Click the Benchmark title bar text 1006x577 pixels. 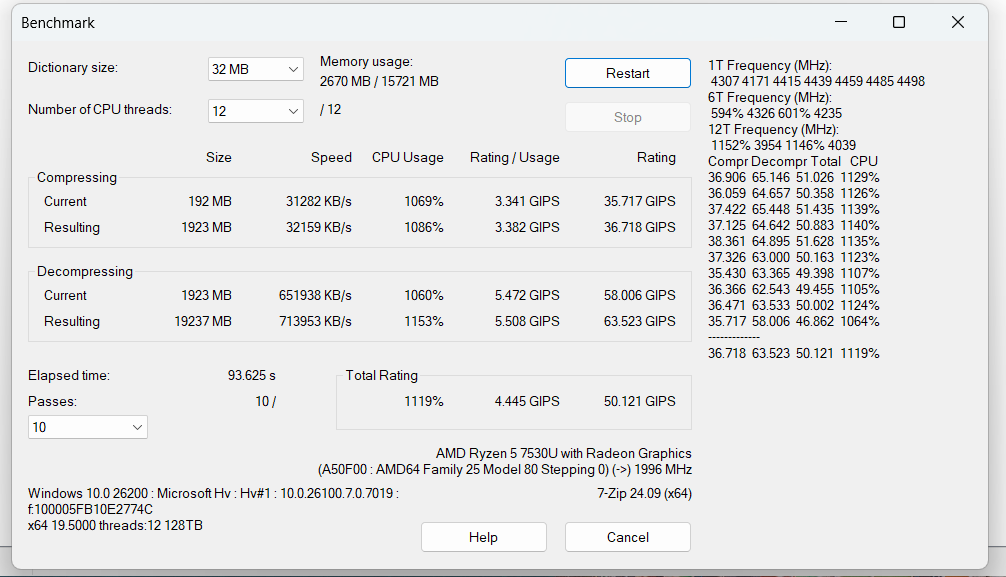[x=58, y=22]
